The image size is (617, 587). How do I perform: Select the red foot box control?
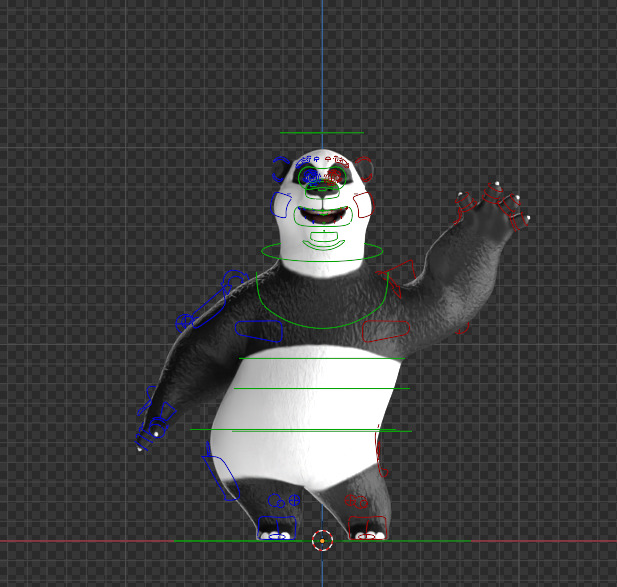point(368,528)
